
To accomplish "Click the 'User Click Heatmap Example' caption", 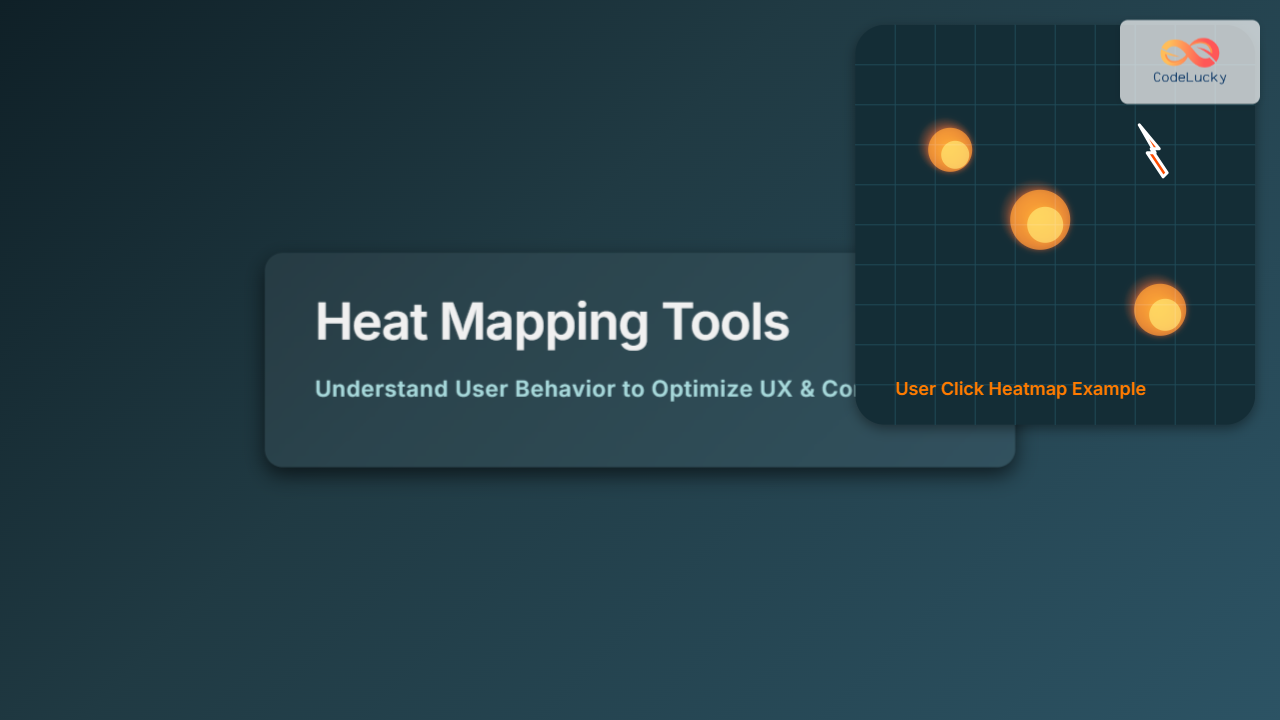I will (1020, 389).
